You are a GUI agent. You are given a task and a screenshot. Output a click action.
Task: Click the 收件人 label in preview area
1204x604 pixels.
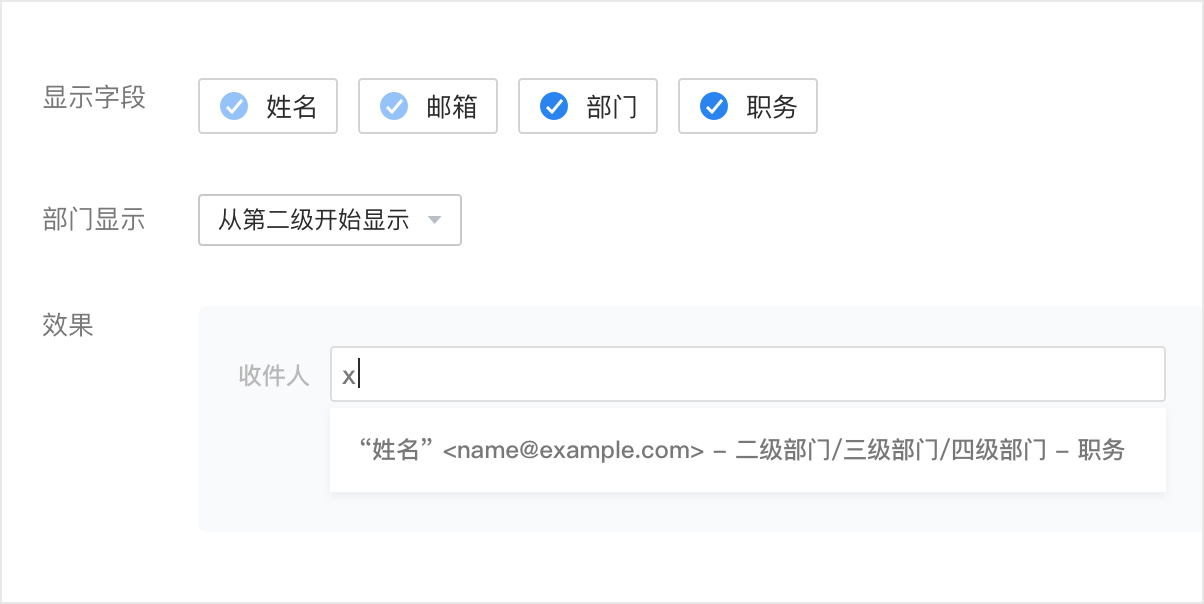coord(274,374)
